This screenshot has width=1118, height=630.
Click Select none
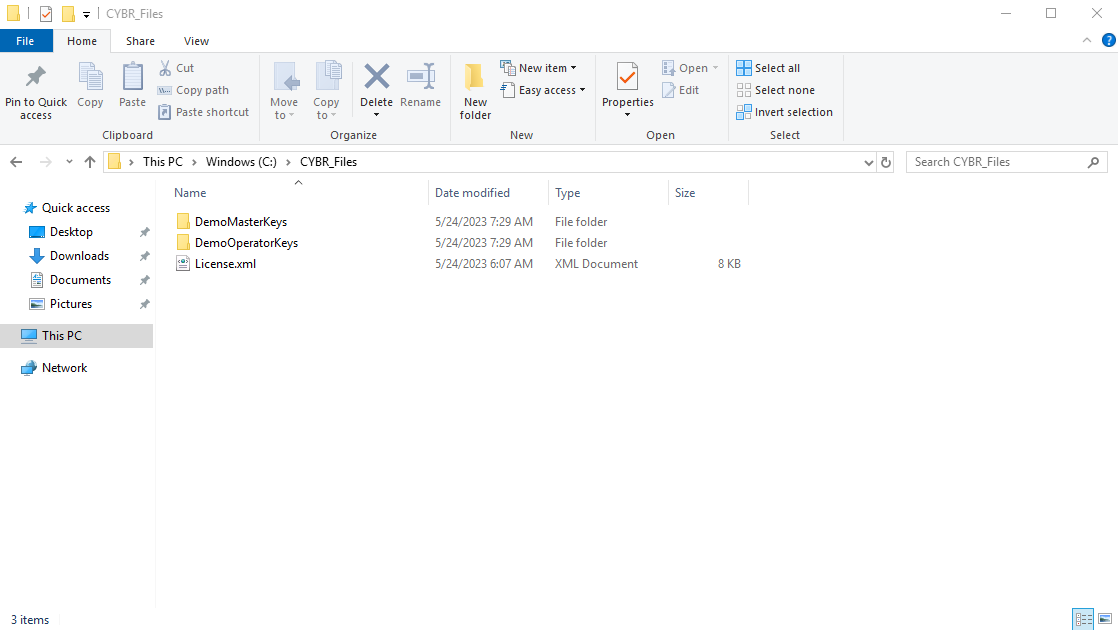tap(775, 90)
